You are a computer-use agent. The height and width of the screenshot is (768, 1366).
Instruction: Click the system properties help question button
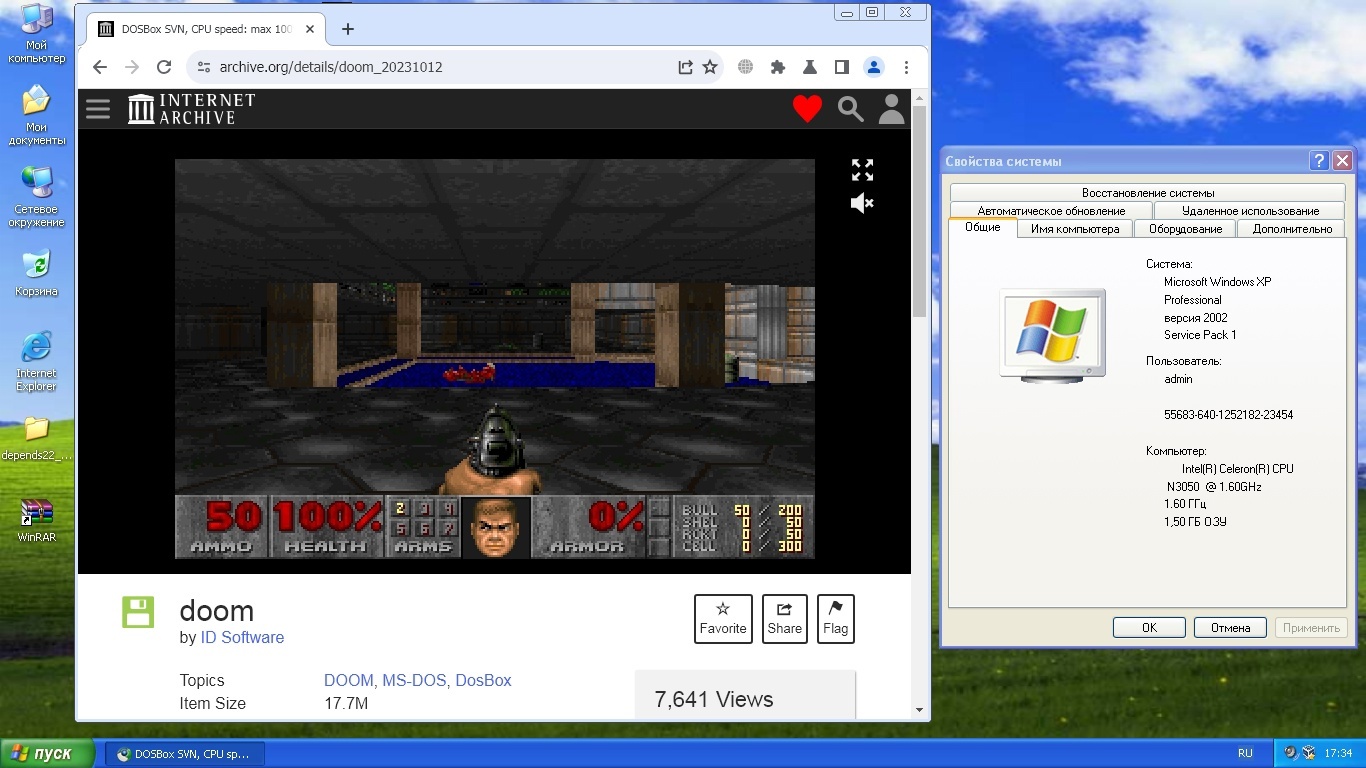(x=1320, y=161)
